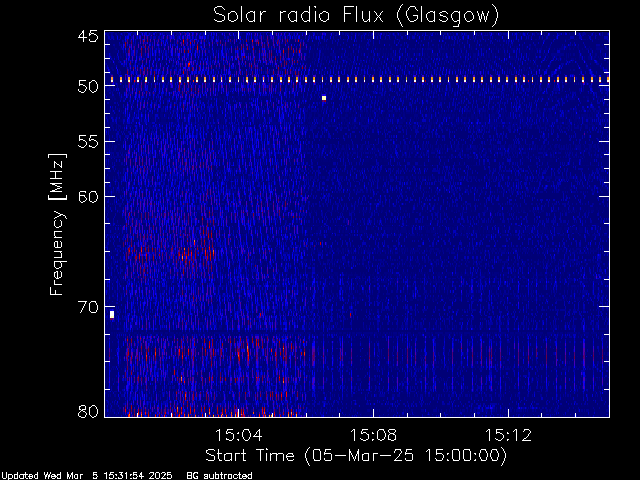This screenshot has width=640, height=480.
Task: Click the 15:04 time tick label
Action: [239, 435]
